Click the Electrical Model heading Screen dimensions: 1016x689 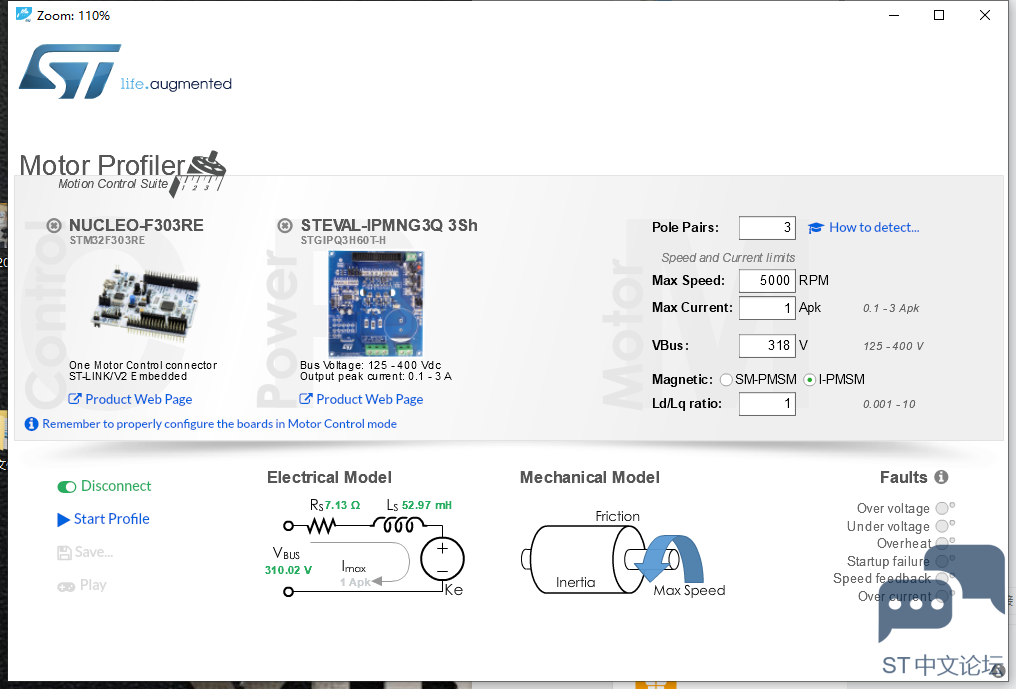click(x=329, y=478)
